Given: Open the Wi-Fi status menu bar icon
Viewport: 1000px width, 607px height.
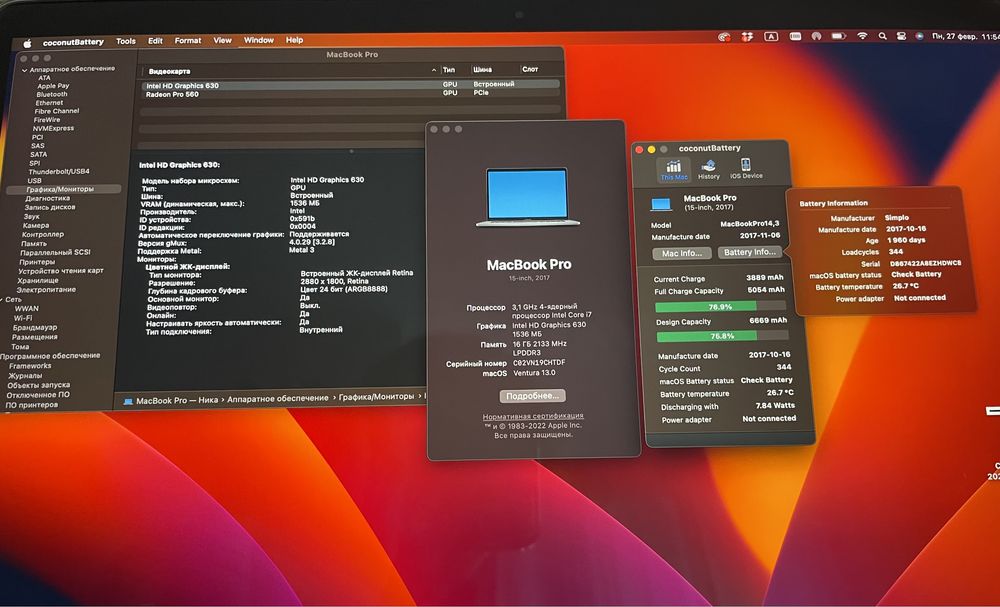Looking at the screenshot, I should 862,36.
